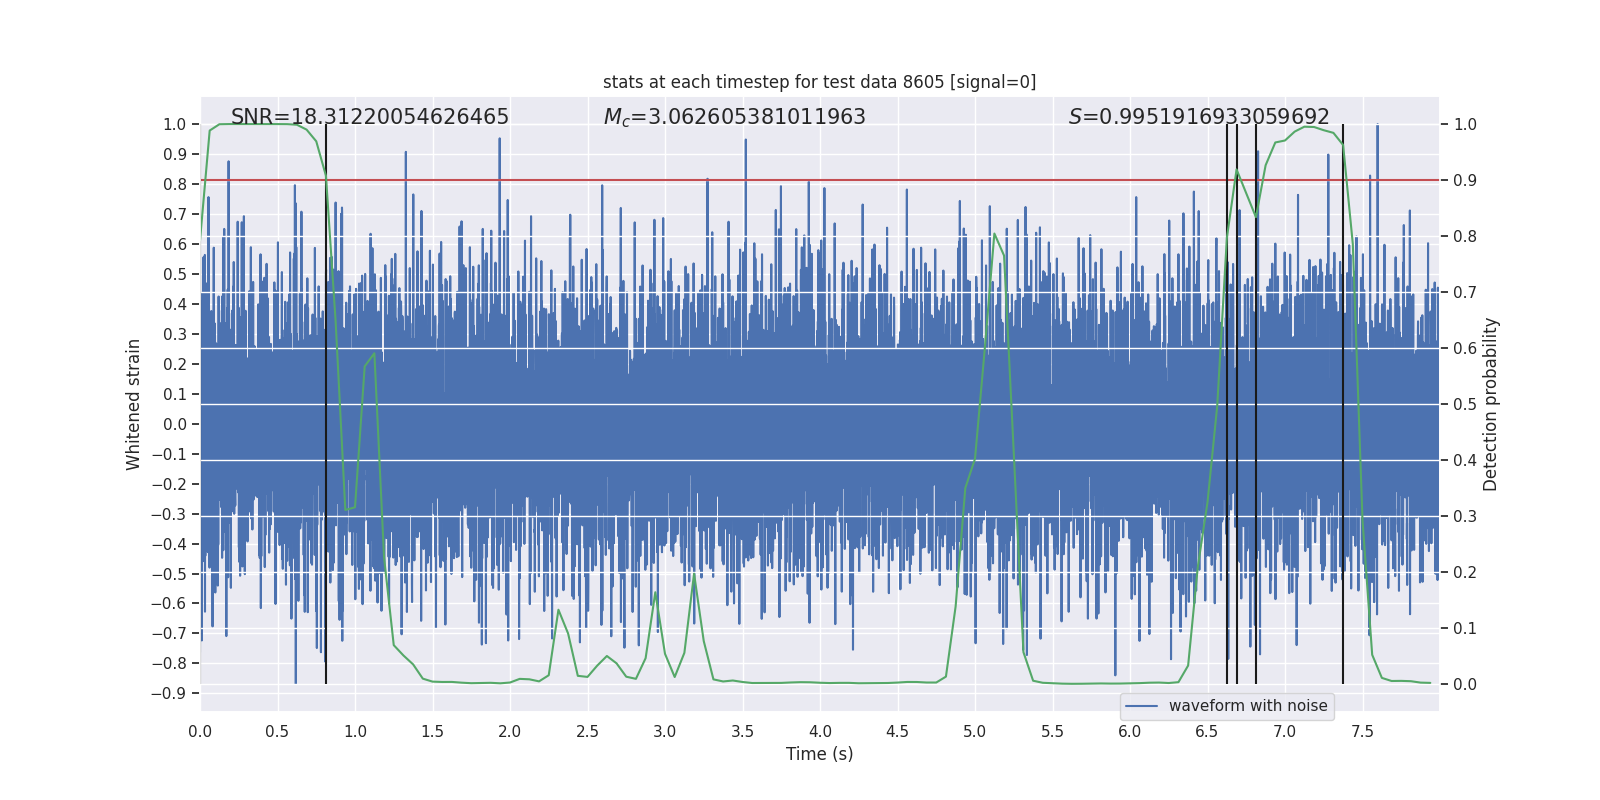Click the 7.5 tick label on the Time axis

click(x=1362, y=731)
